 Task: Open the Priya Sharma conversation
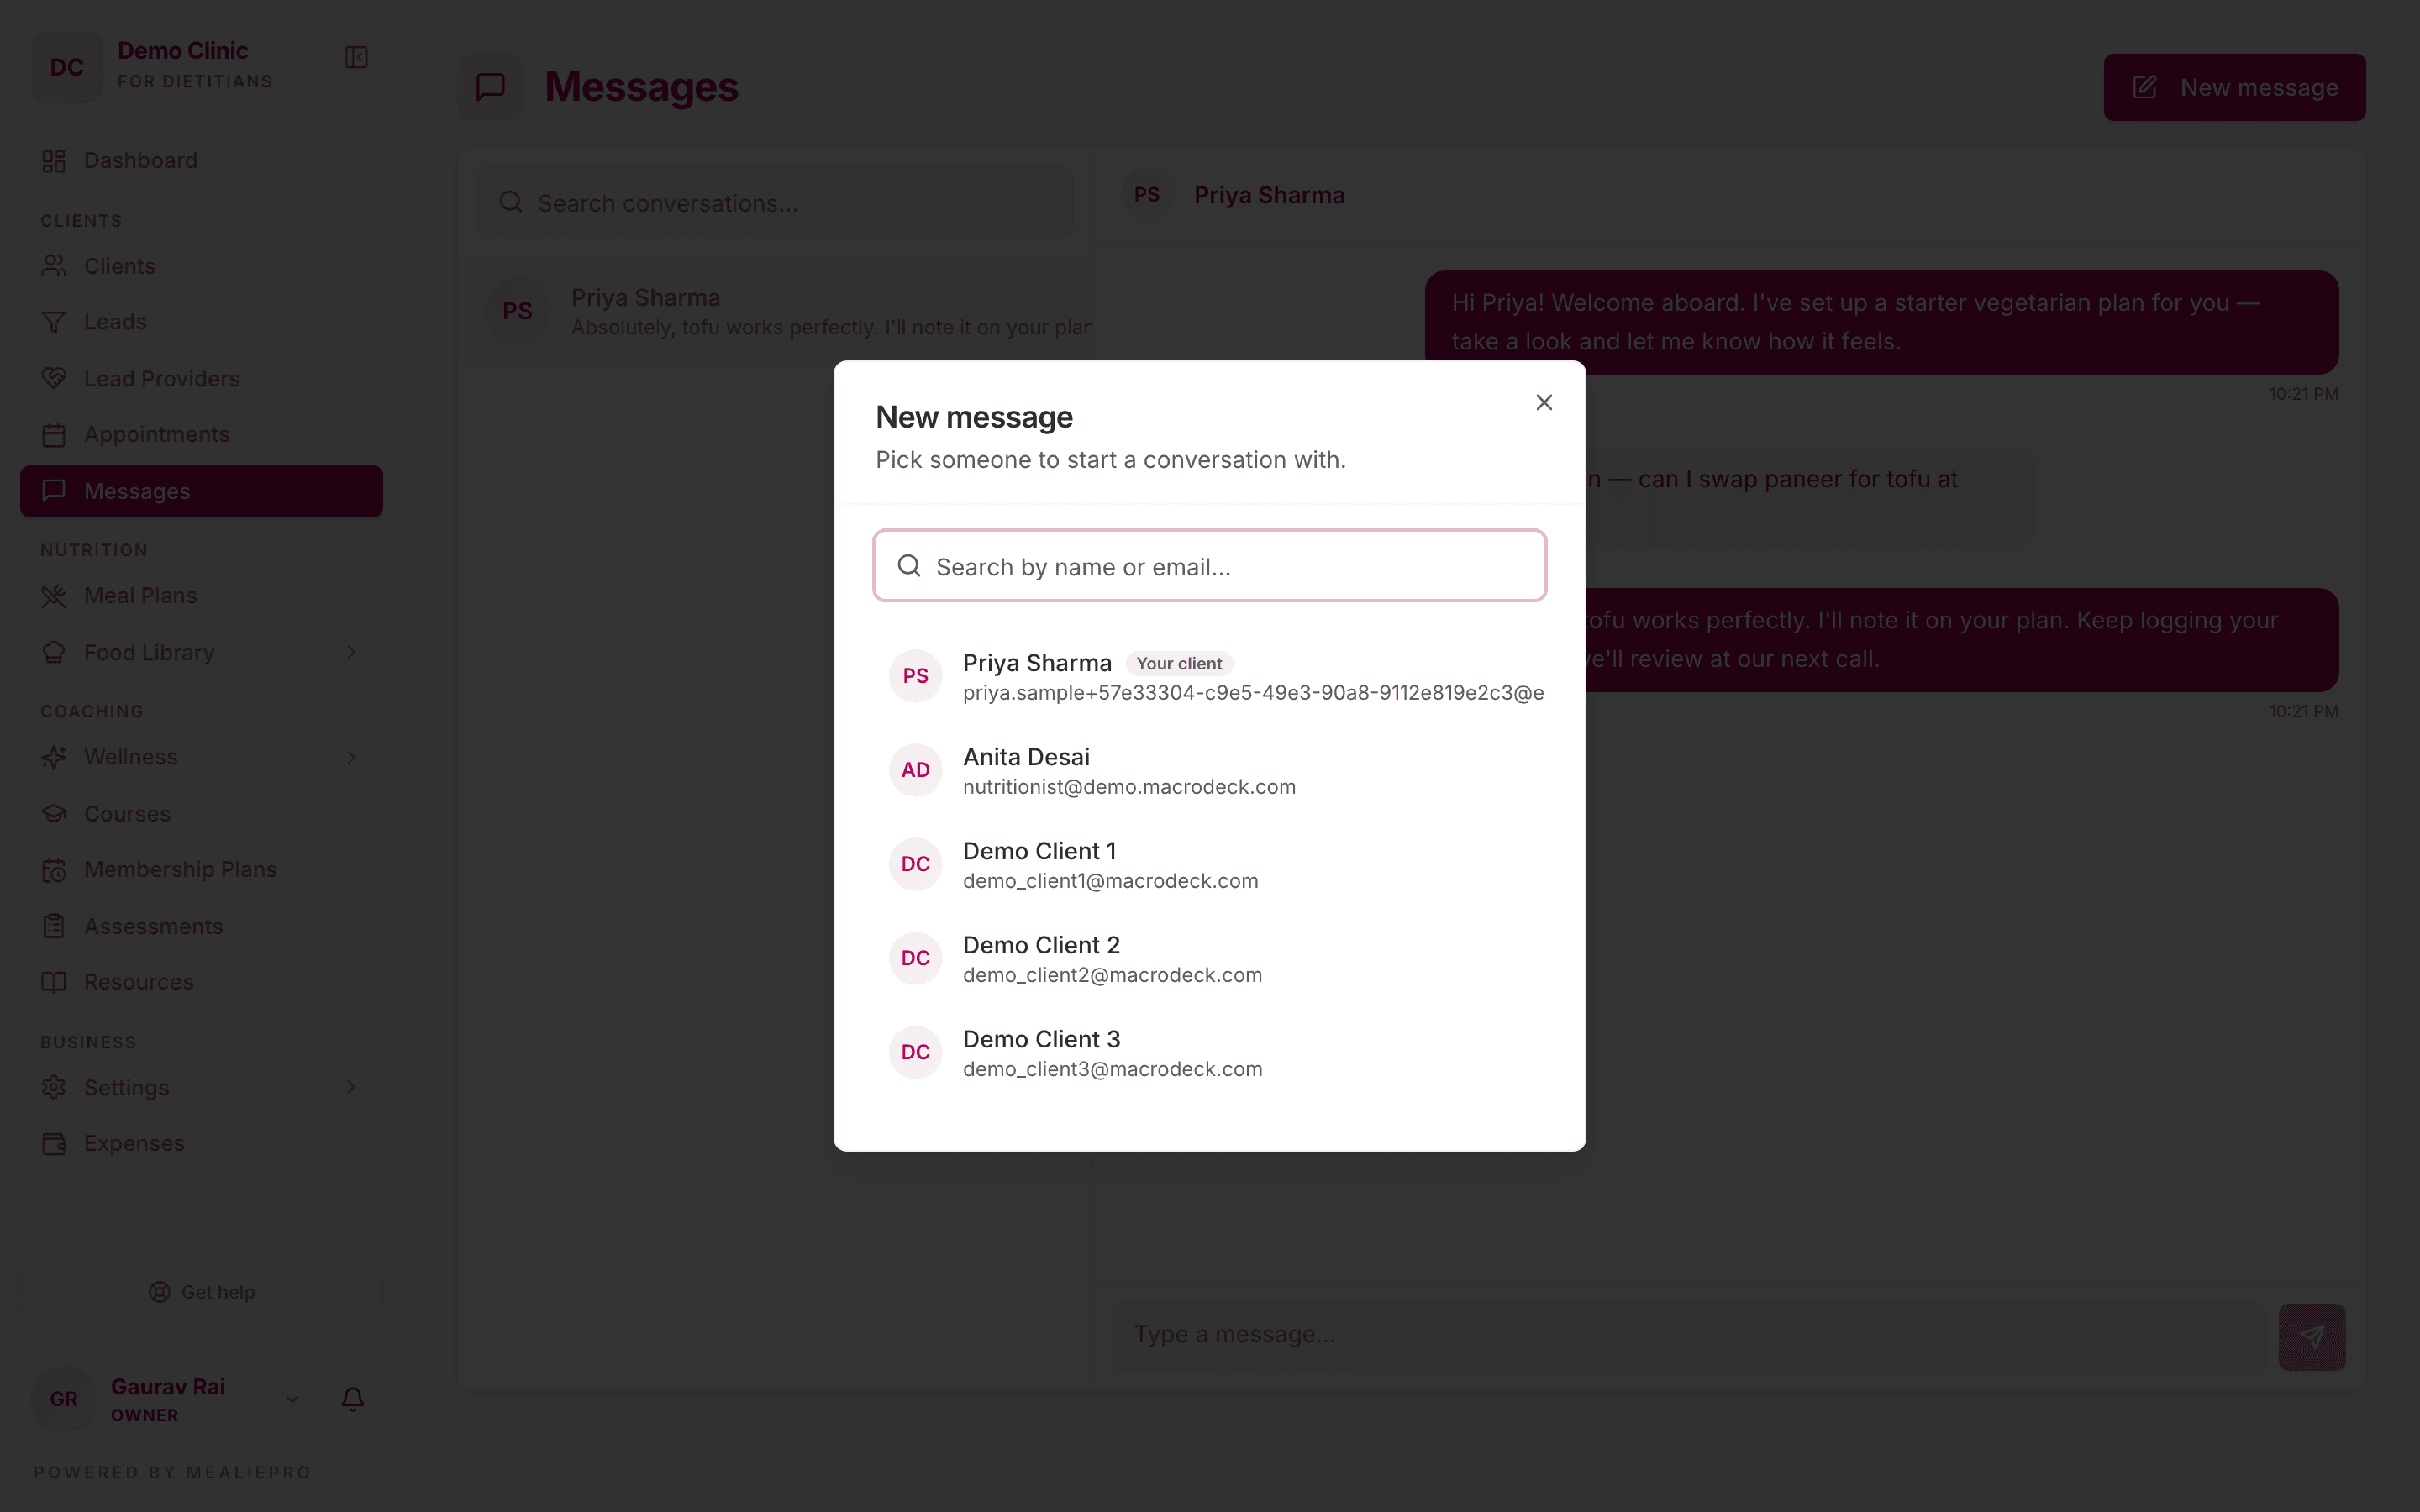click(x=775, y=311)
